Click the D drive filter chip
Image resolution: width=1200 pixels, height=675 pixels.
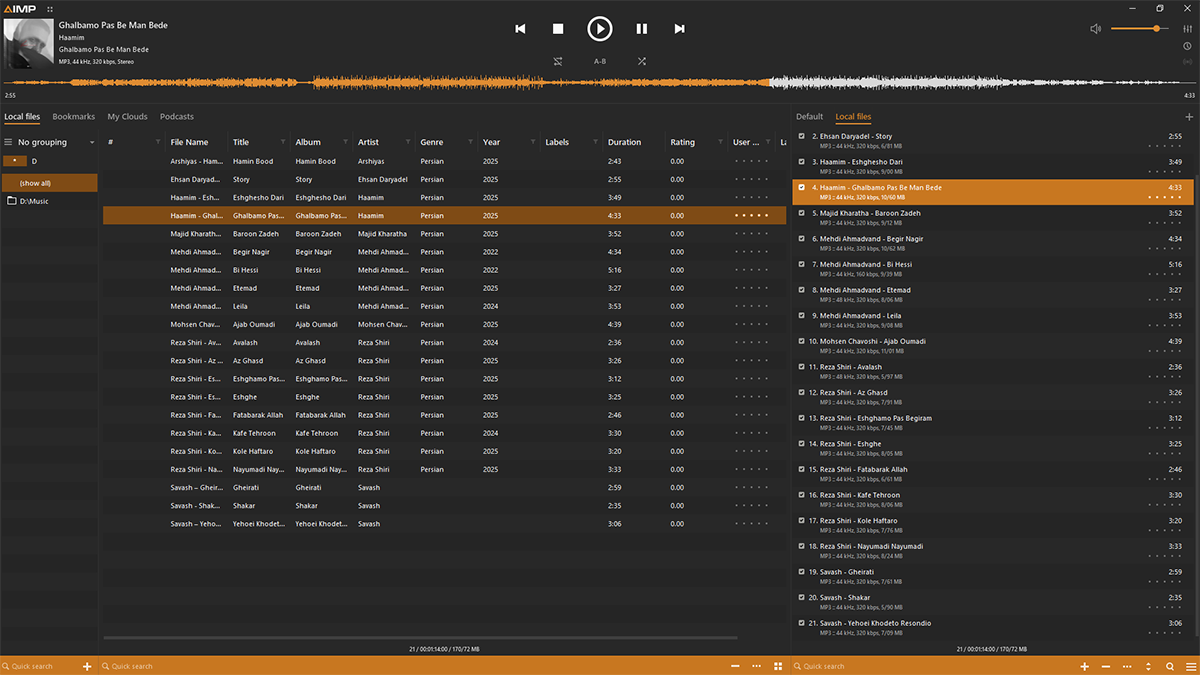(15, 160)
